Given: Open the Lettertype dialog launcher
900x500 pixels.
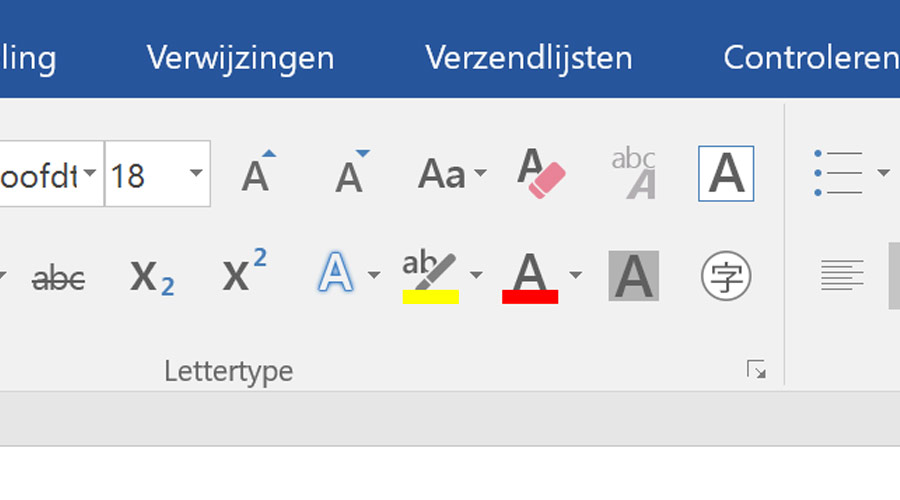Looking at the screenshot, I should [756, 370].
